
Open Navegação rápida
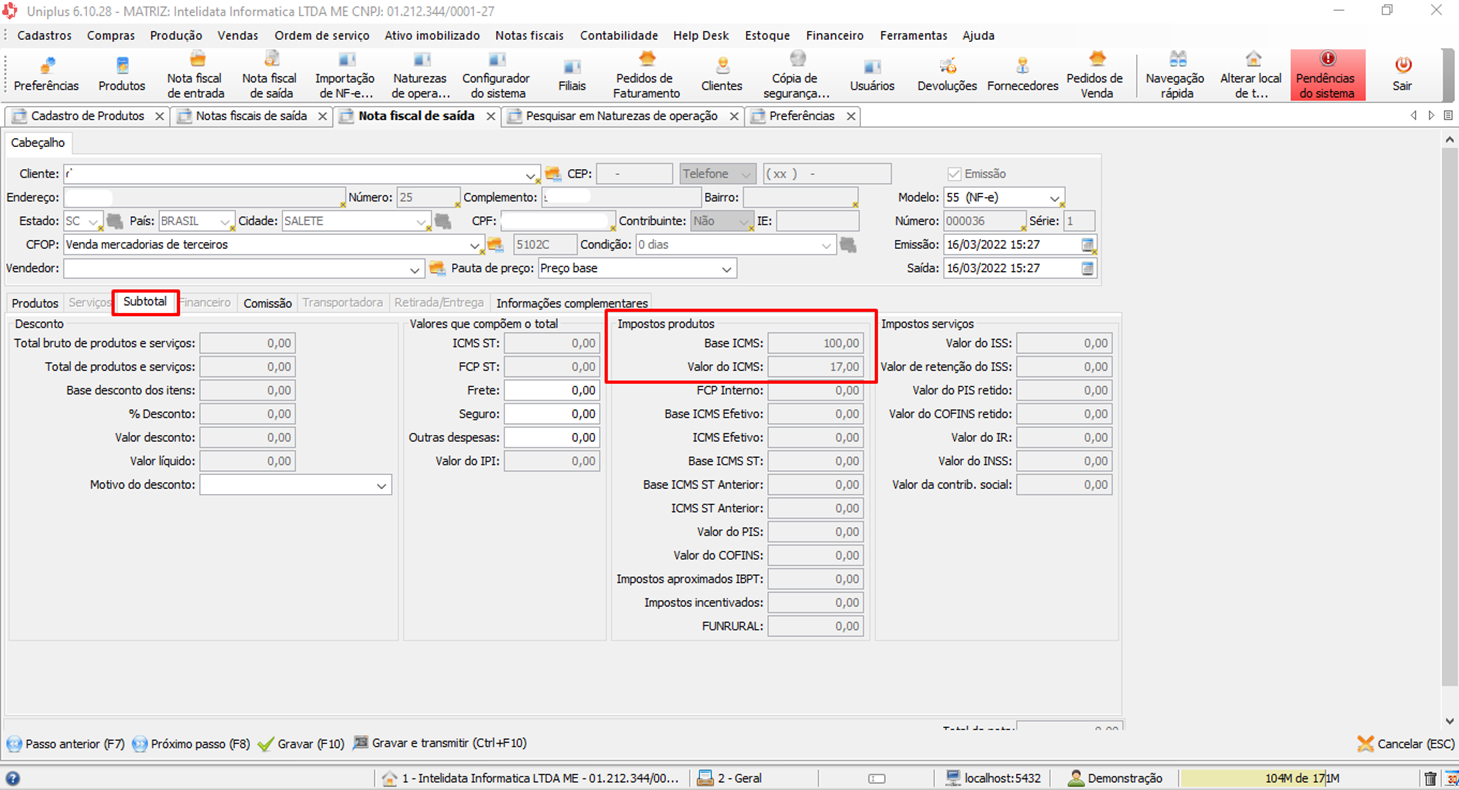point(1175,75)
